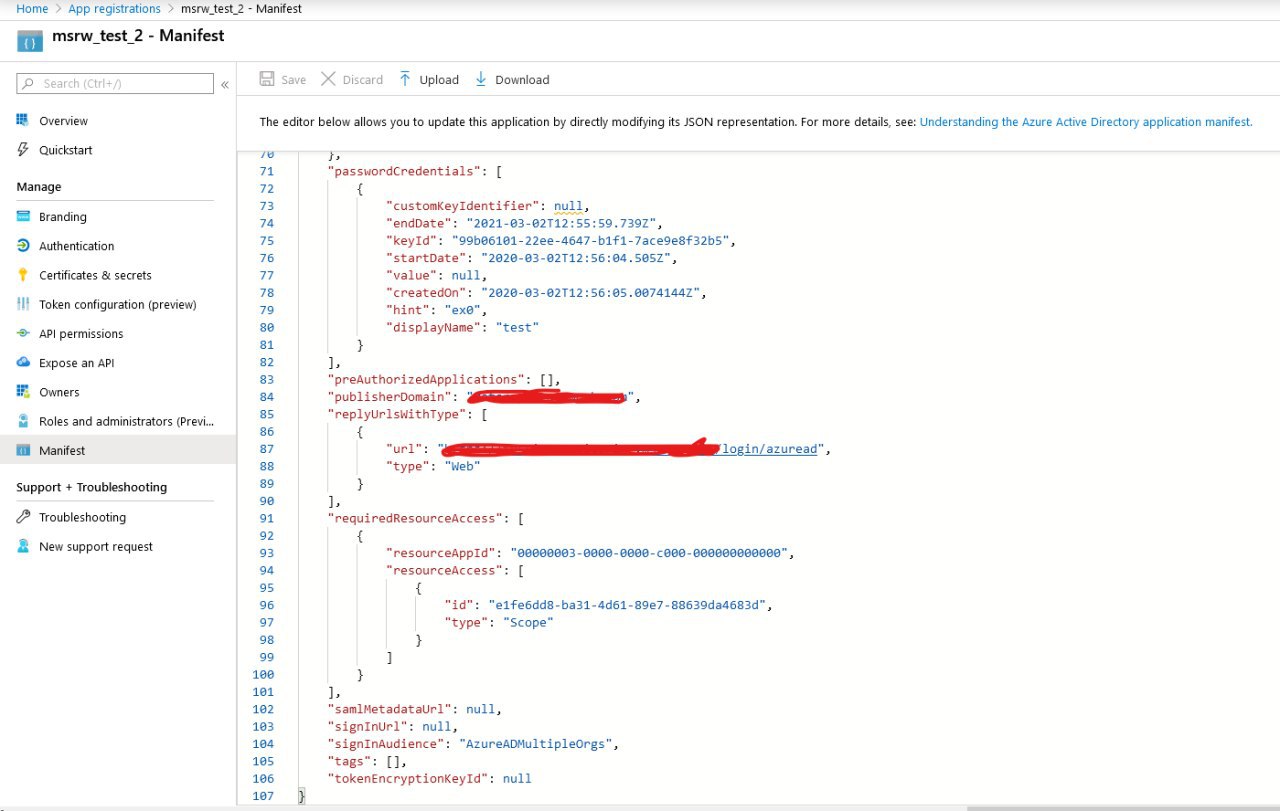Open API permissions page

pos(81,333)
